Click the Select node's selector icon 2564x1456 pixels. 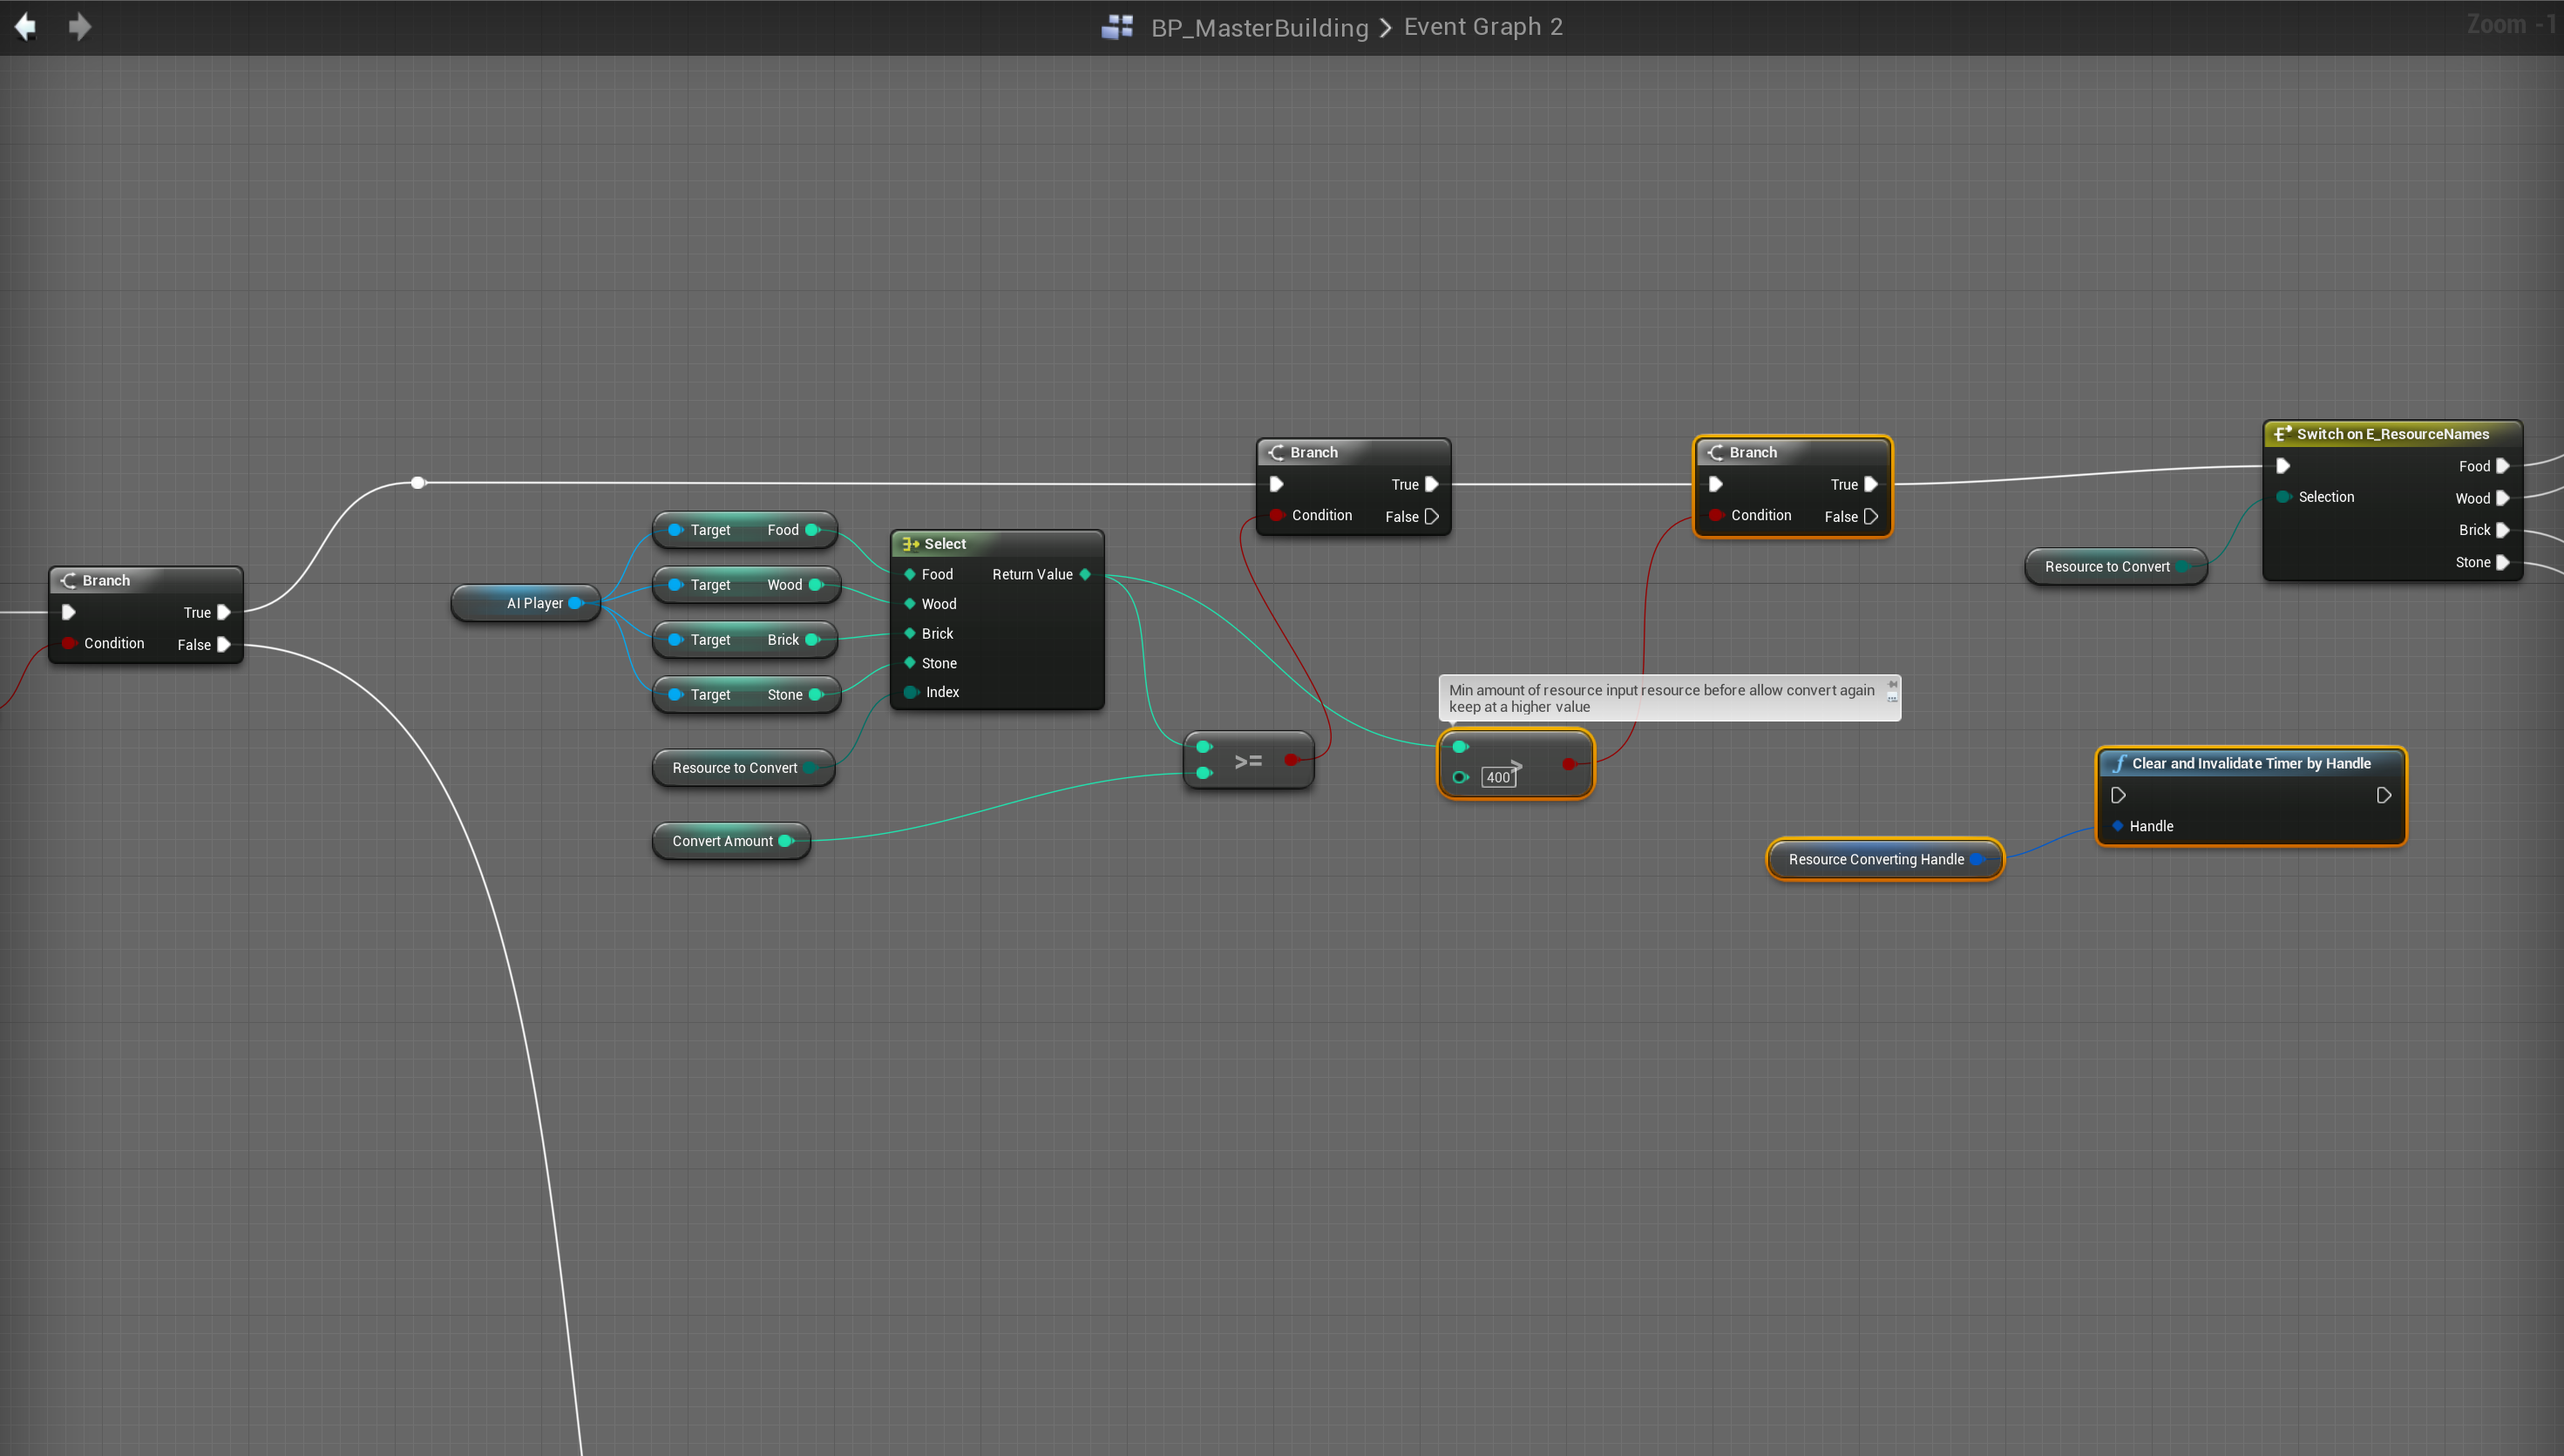pos(910,544)
